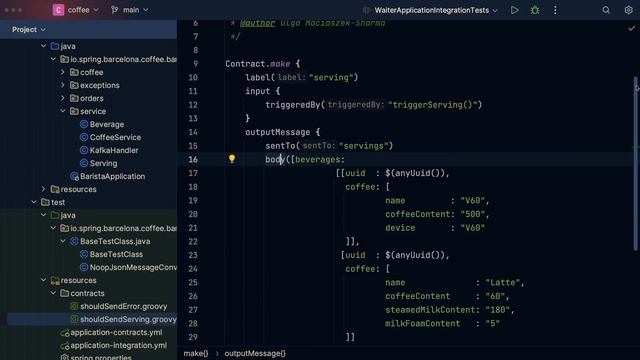The width and height of the screenshot is (640, 360).
Task: Select shouldSendServing.groovy in project tree
Action: pyautogui.click(x=128, y=319)
